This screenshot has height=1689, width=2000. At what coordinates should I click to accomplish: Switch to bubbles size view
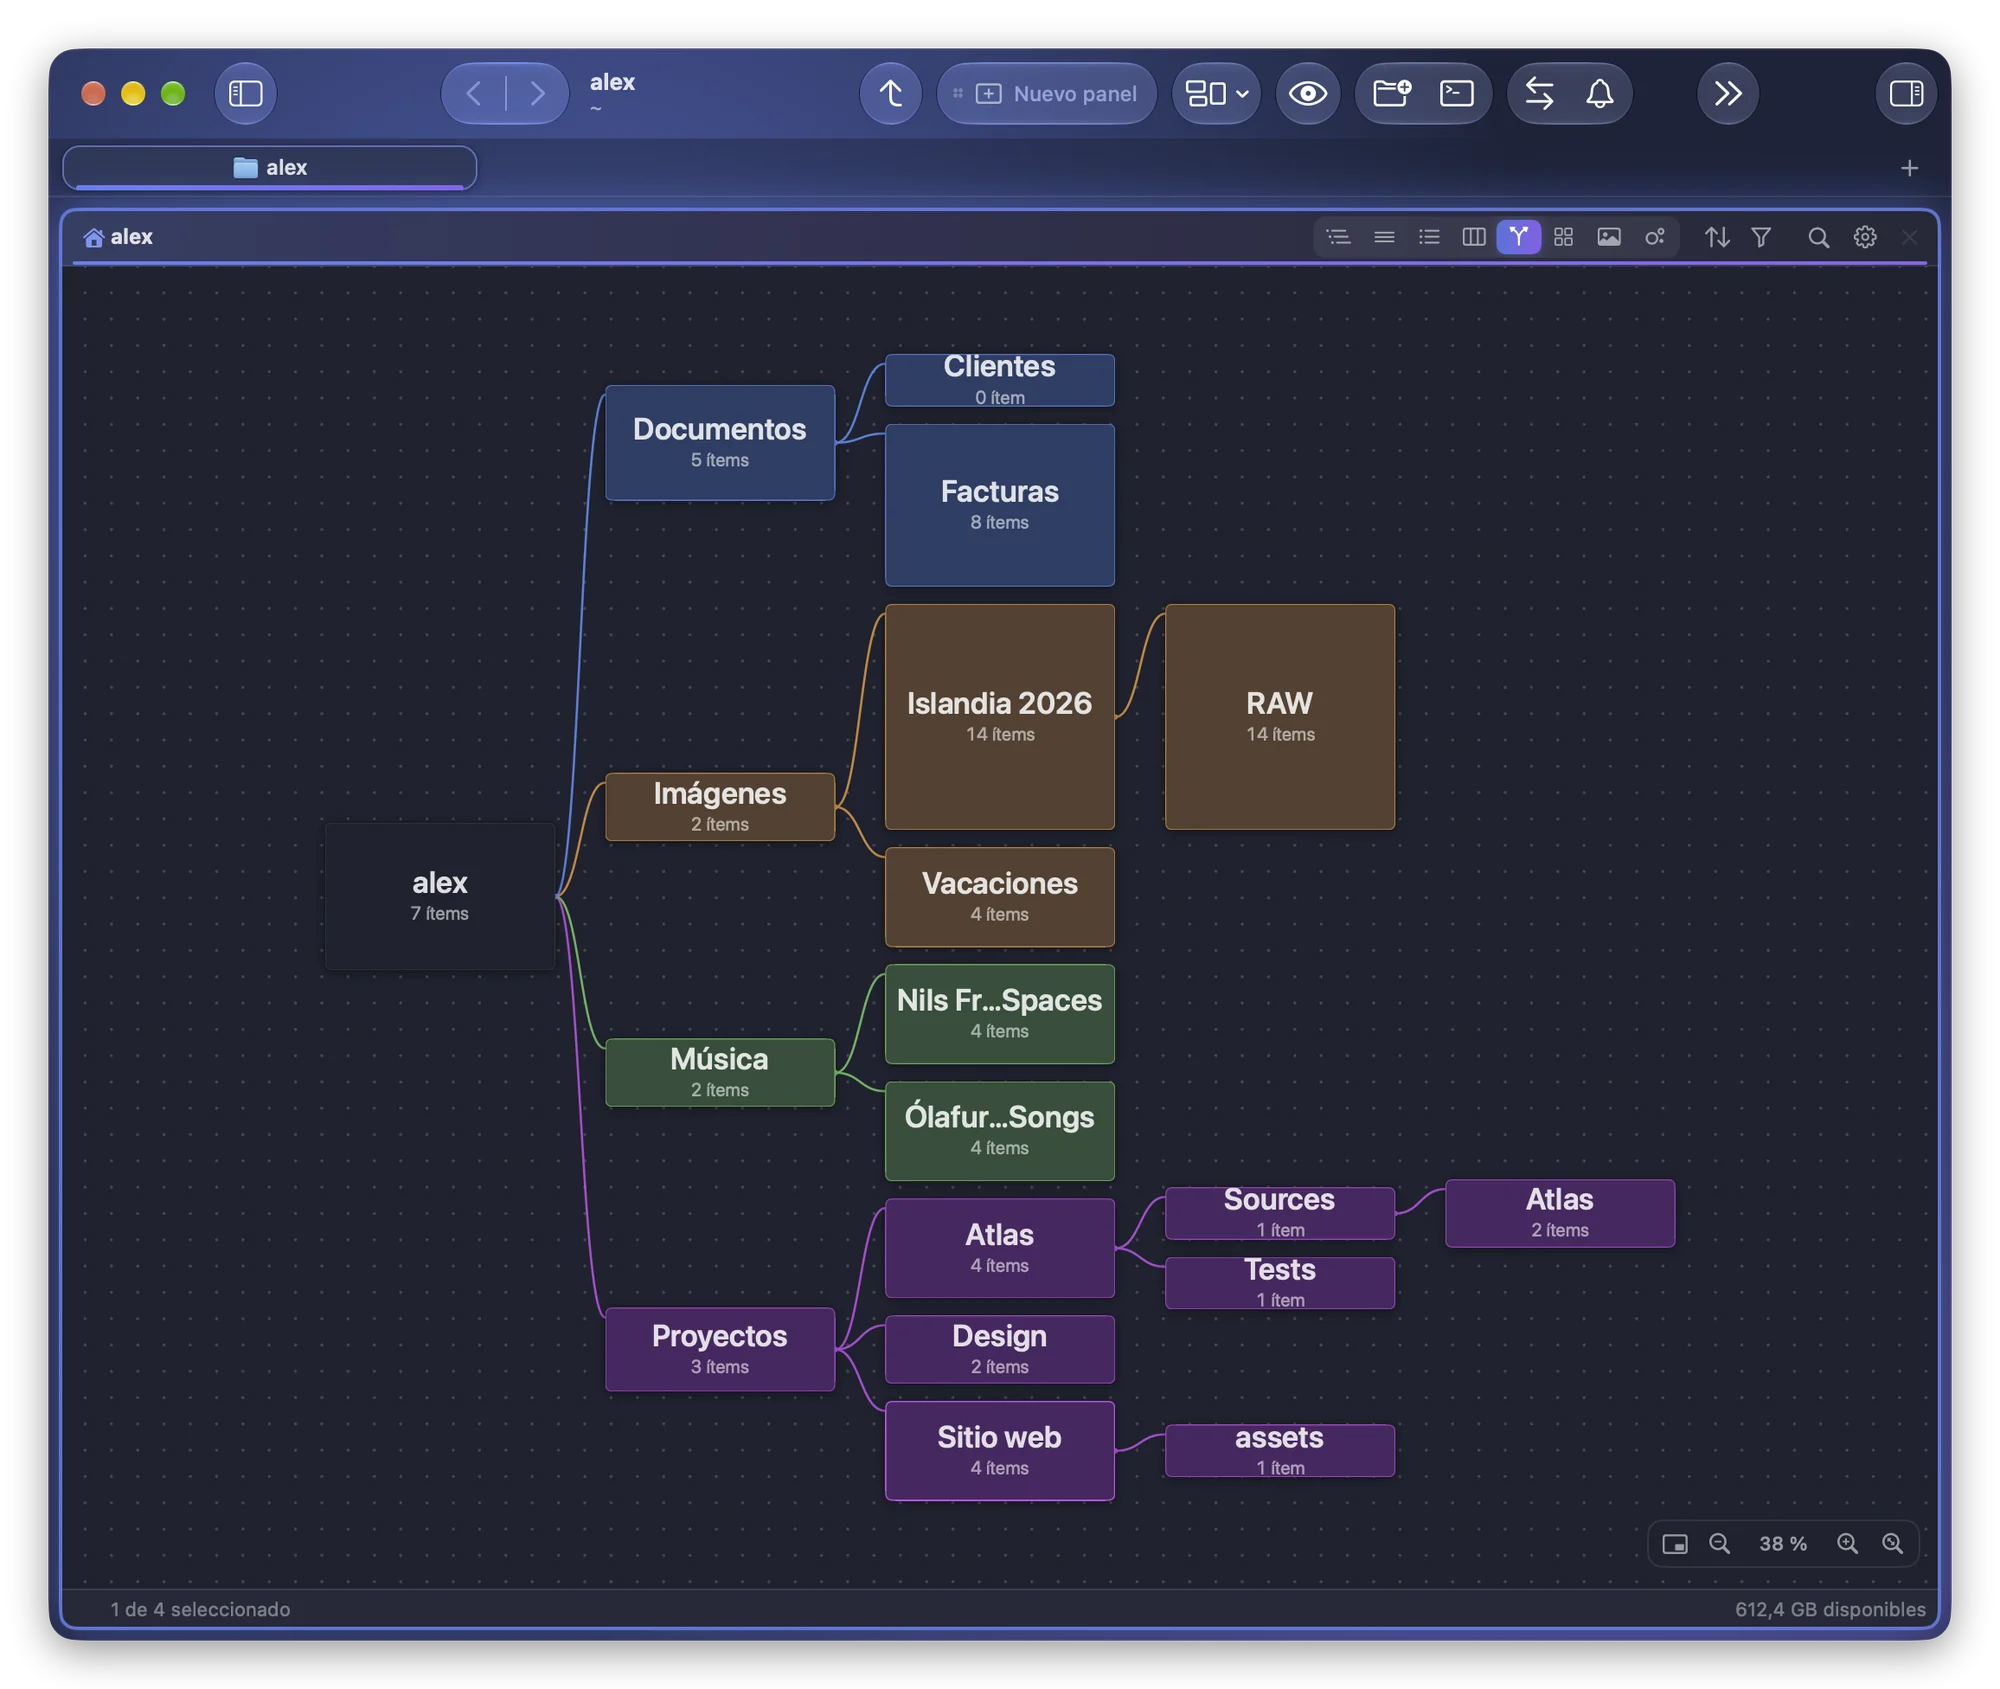[x=1654, y=237]
